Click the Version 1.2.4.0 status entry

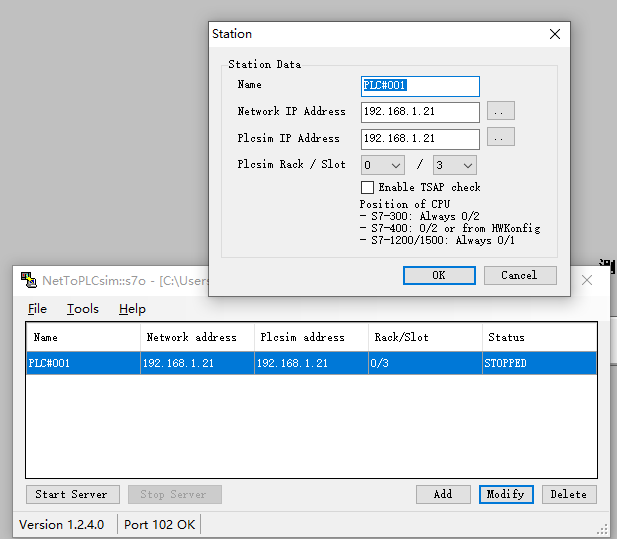click(62, 525)
